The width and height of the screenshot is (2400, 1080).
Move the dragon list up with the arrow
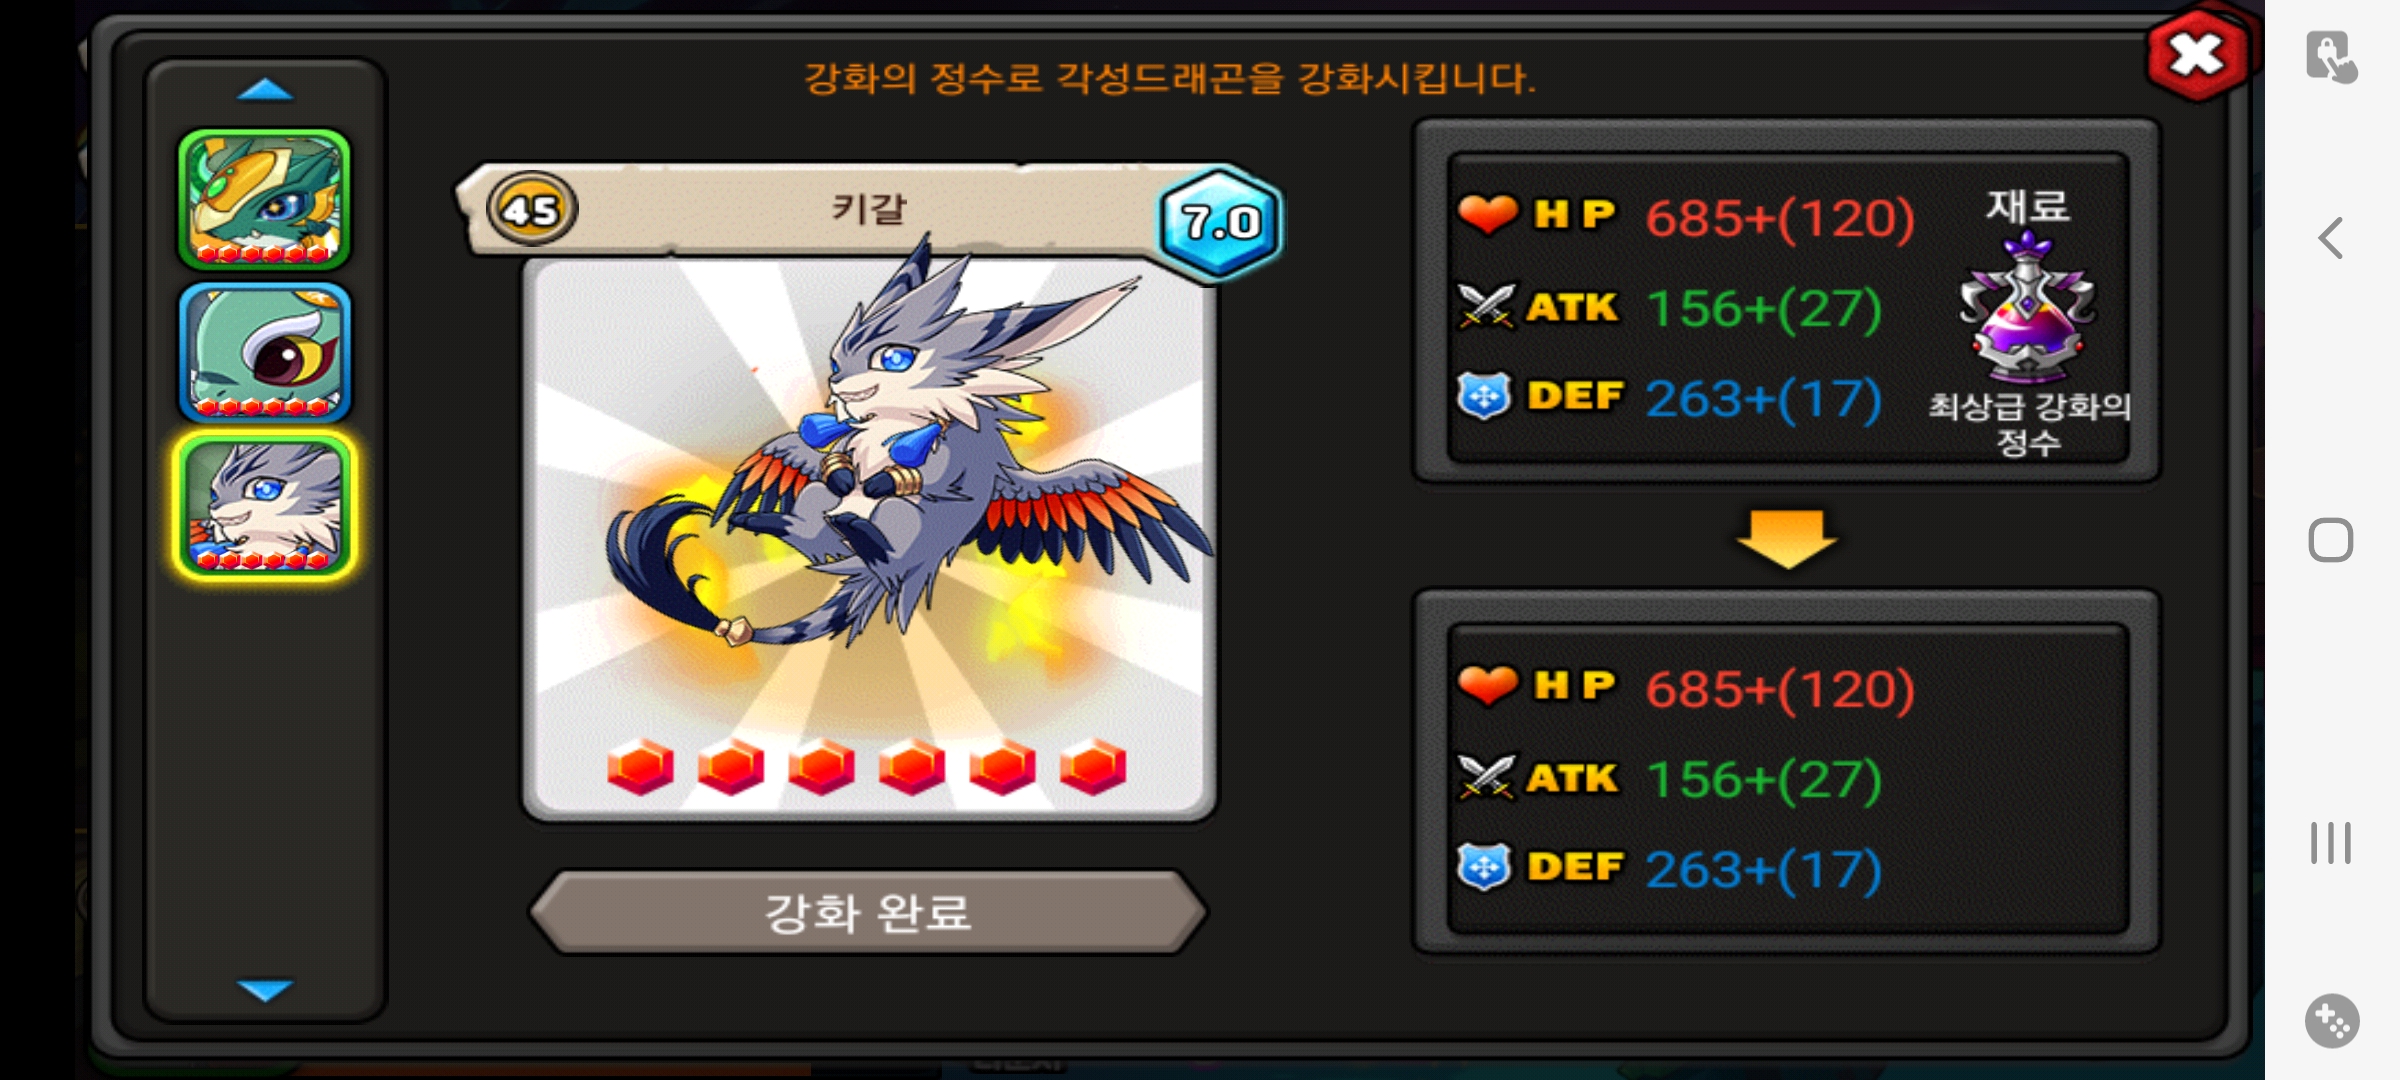point(265,90)
